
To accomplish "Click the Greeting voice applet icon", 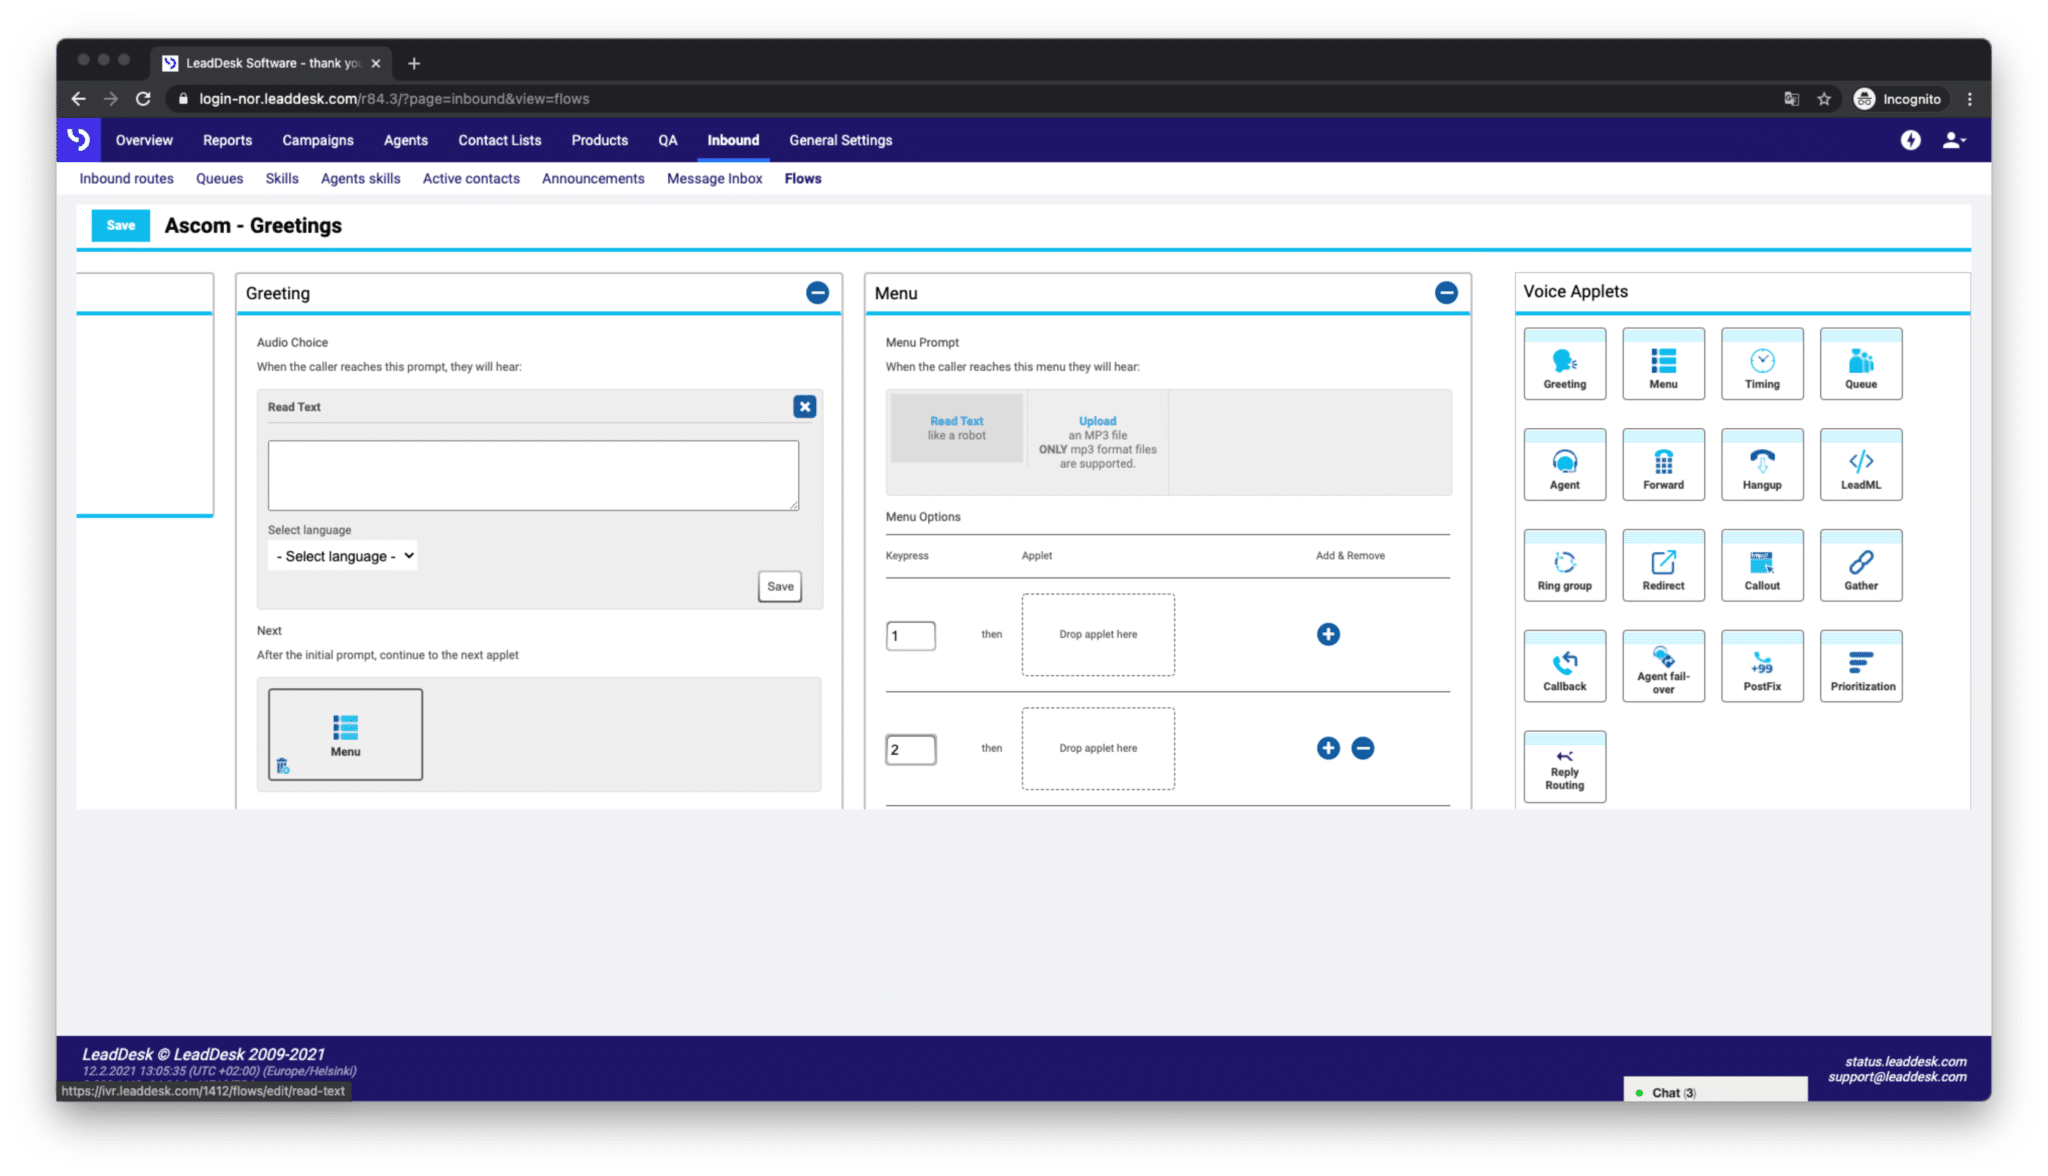I will click(1564, 363).
